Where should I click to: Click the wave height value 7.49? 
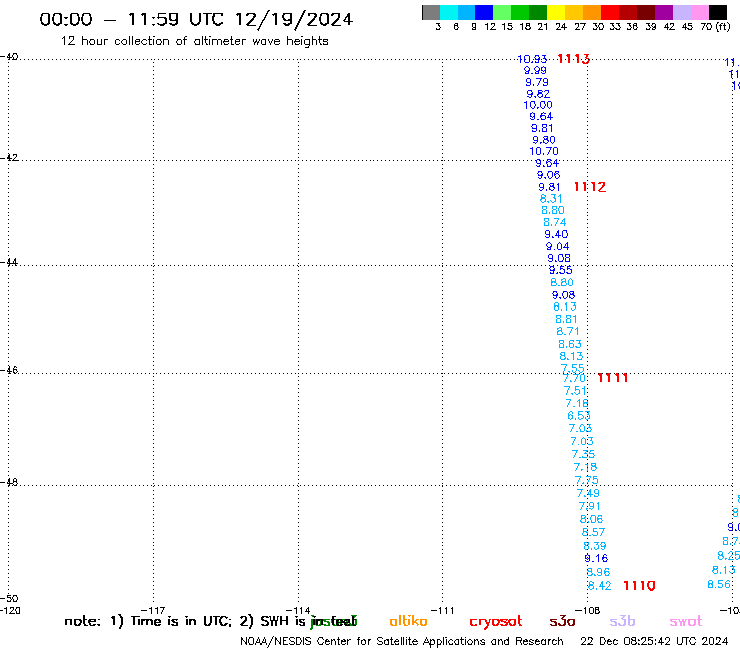pos(588,493)
